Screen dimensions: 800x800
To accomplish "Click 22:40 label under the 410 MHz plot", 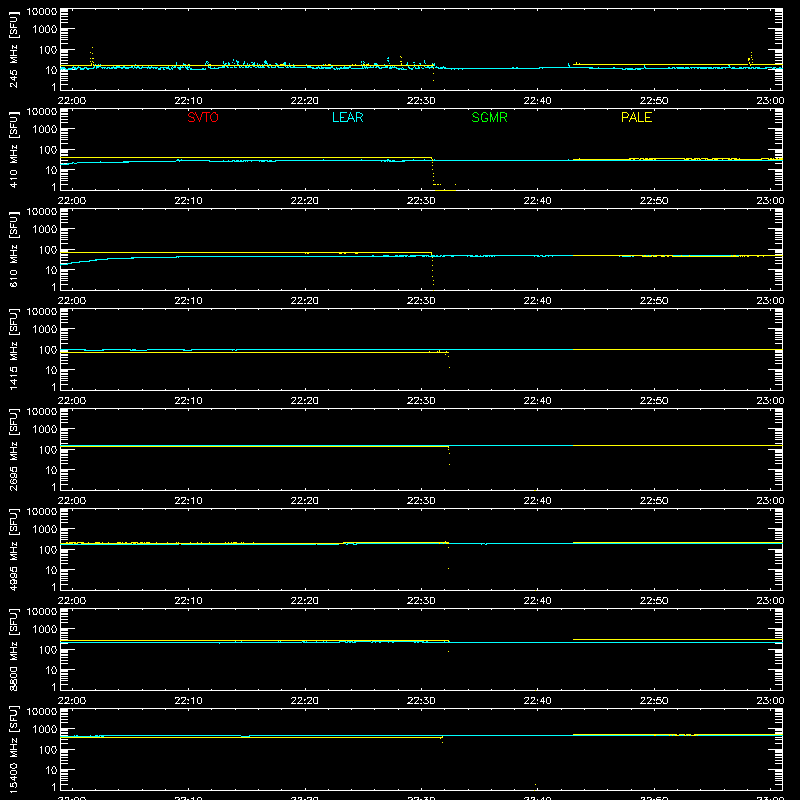I will coord(537,201).
